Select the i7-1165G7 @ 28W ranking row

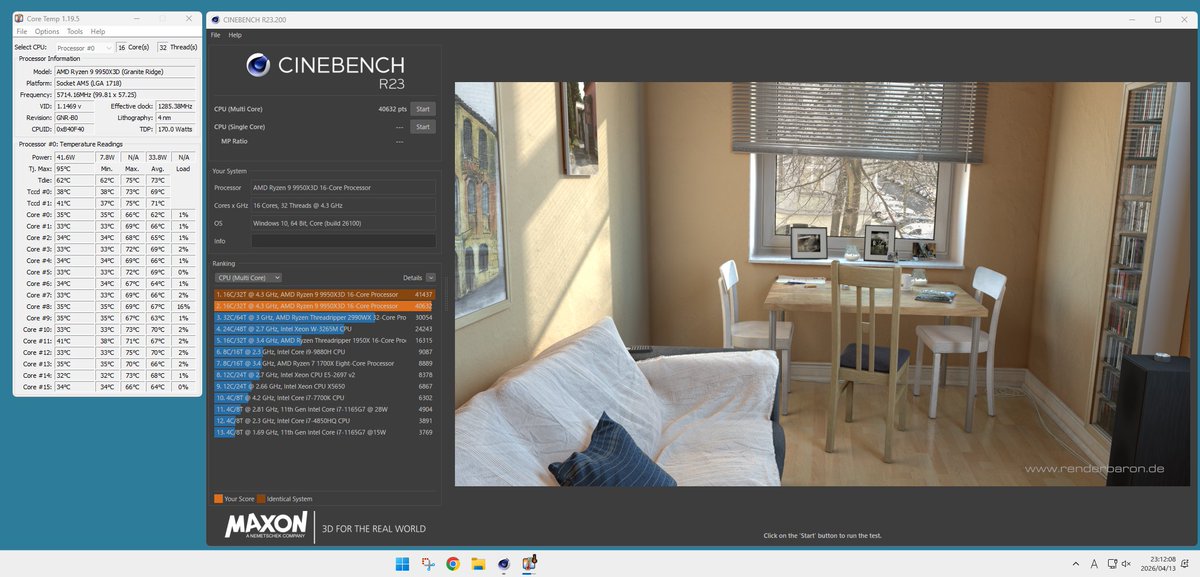point(325,409)
